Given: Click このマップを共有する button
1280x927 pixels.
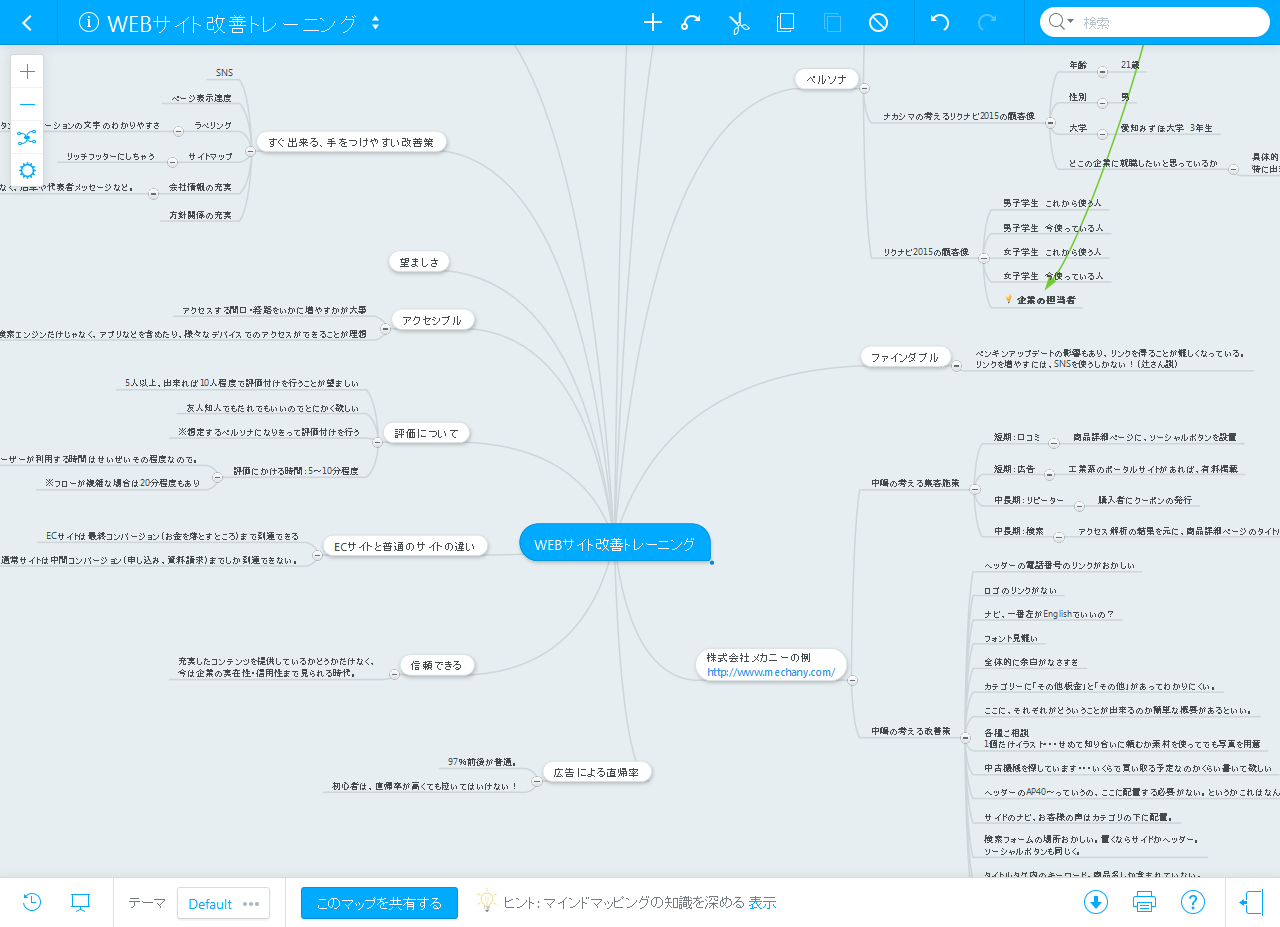Looking at the screenshot, I should click(379, 903).
